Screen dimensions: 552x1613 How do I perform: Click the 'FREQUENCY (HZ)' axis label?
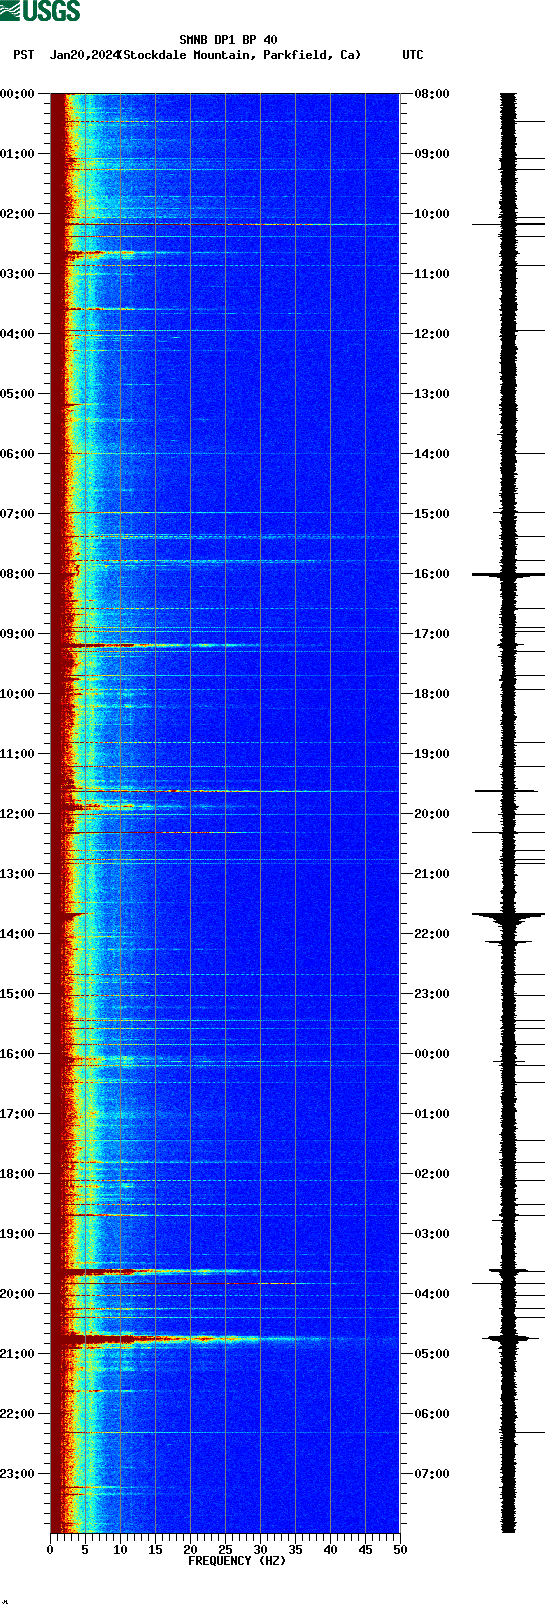[237, 1561]
